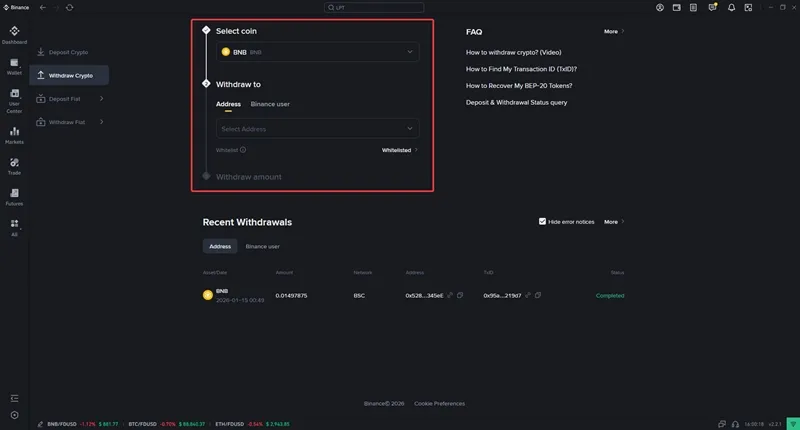Switch to Binance user tab under Withdraw to
Viewport: 800px width, 430px height.
point(270,104)
